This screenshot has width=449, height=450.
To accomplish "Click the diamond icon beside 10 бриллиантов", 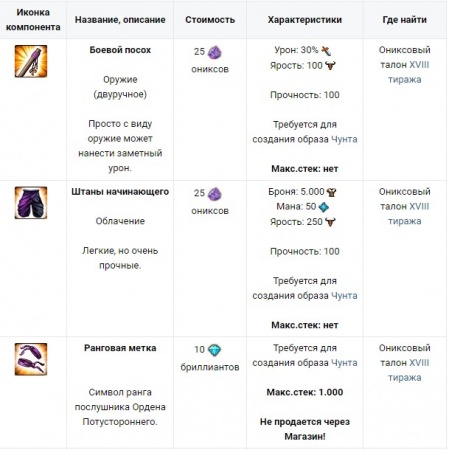I will [214, 350].
